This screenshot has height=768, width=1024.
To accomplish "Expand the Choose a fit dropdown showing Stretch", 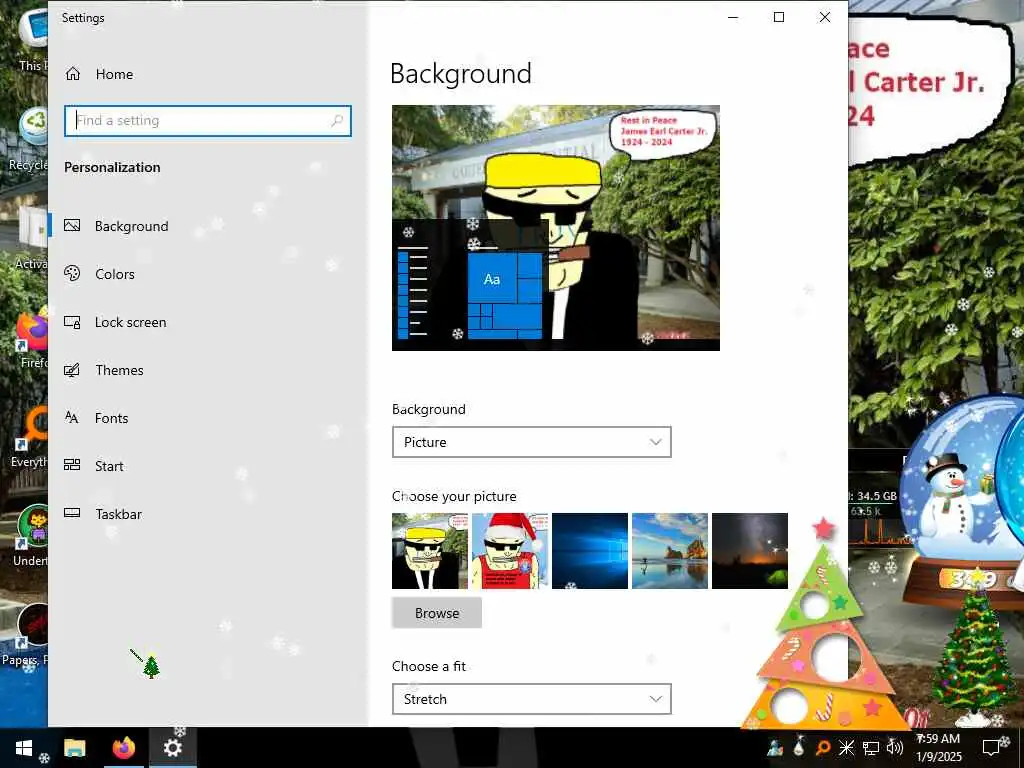I will pos(532,699).
